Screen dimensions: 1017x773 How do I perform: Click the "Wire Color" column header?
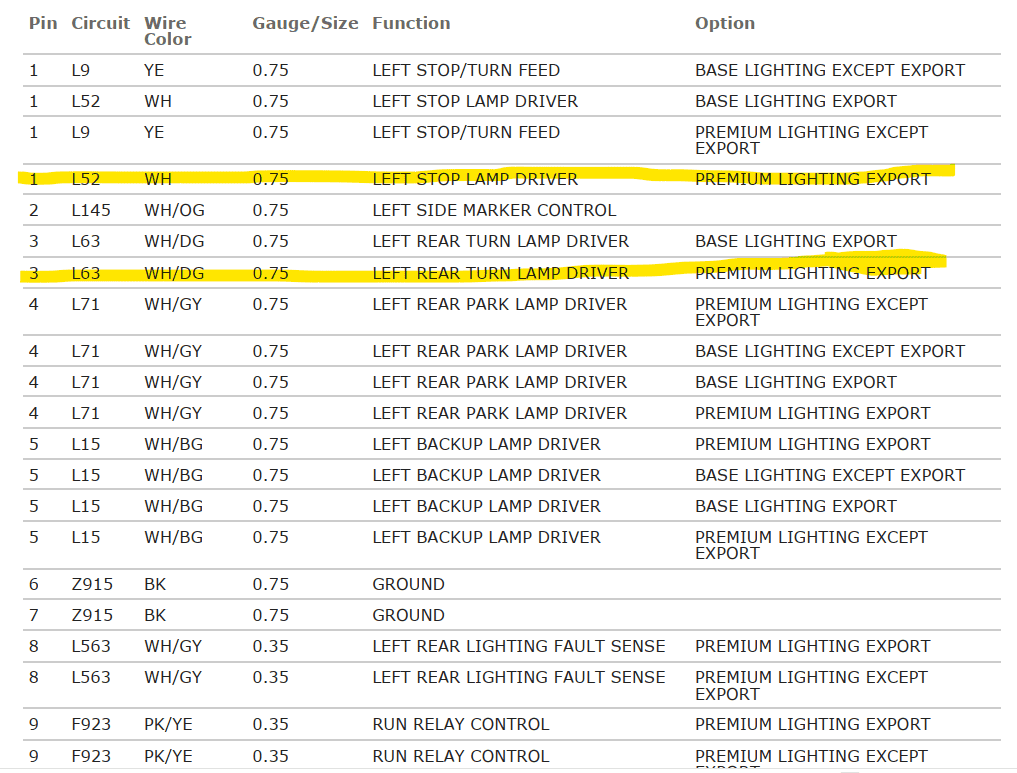pos(167,31)
